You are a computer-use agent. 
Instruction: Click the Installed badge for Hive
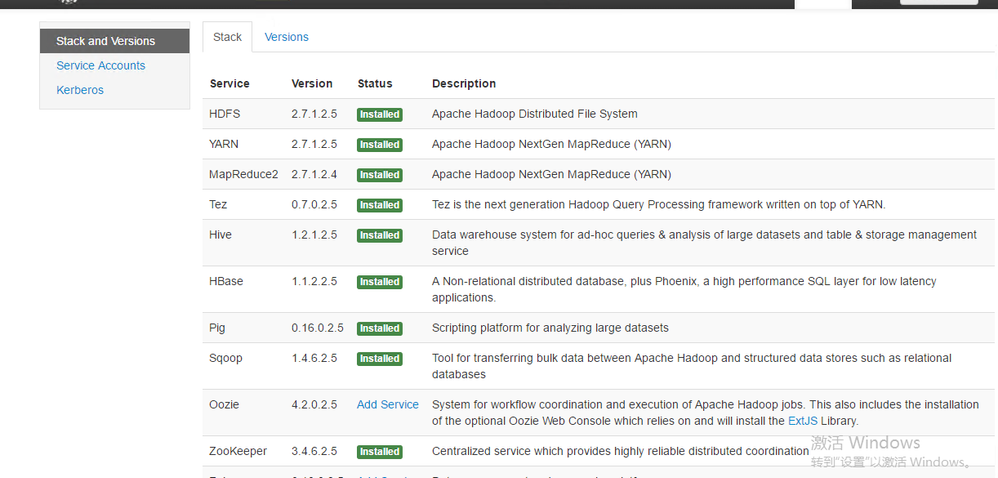tap(380, 236)
